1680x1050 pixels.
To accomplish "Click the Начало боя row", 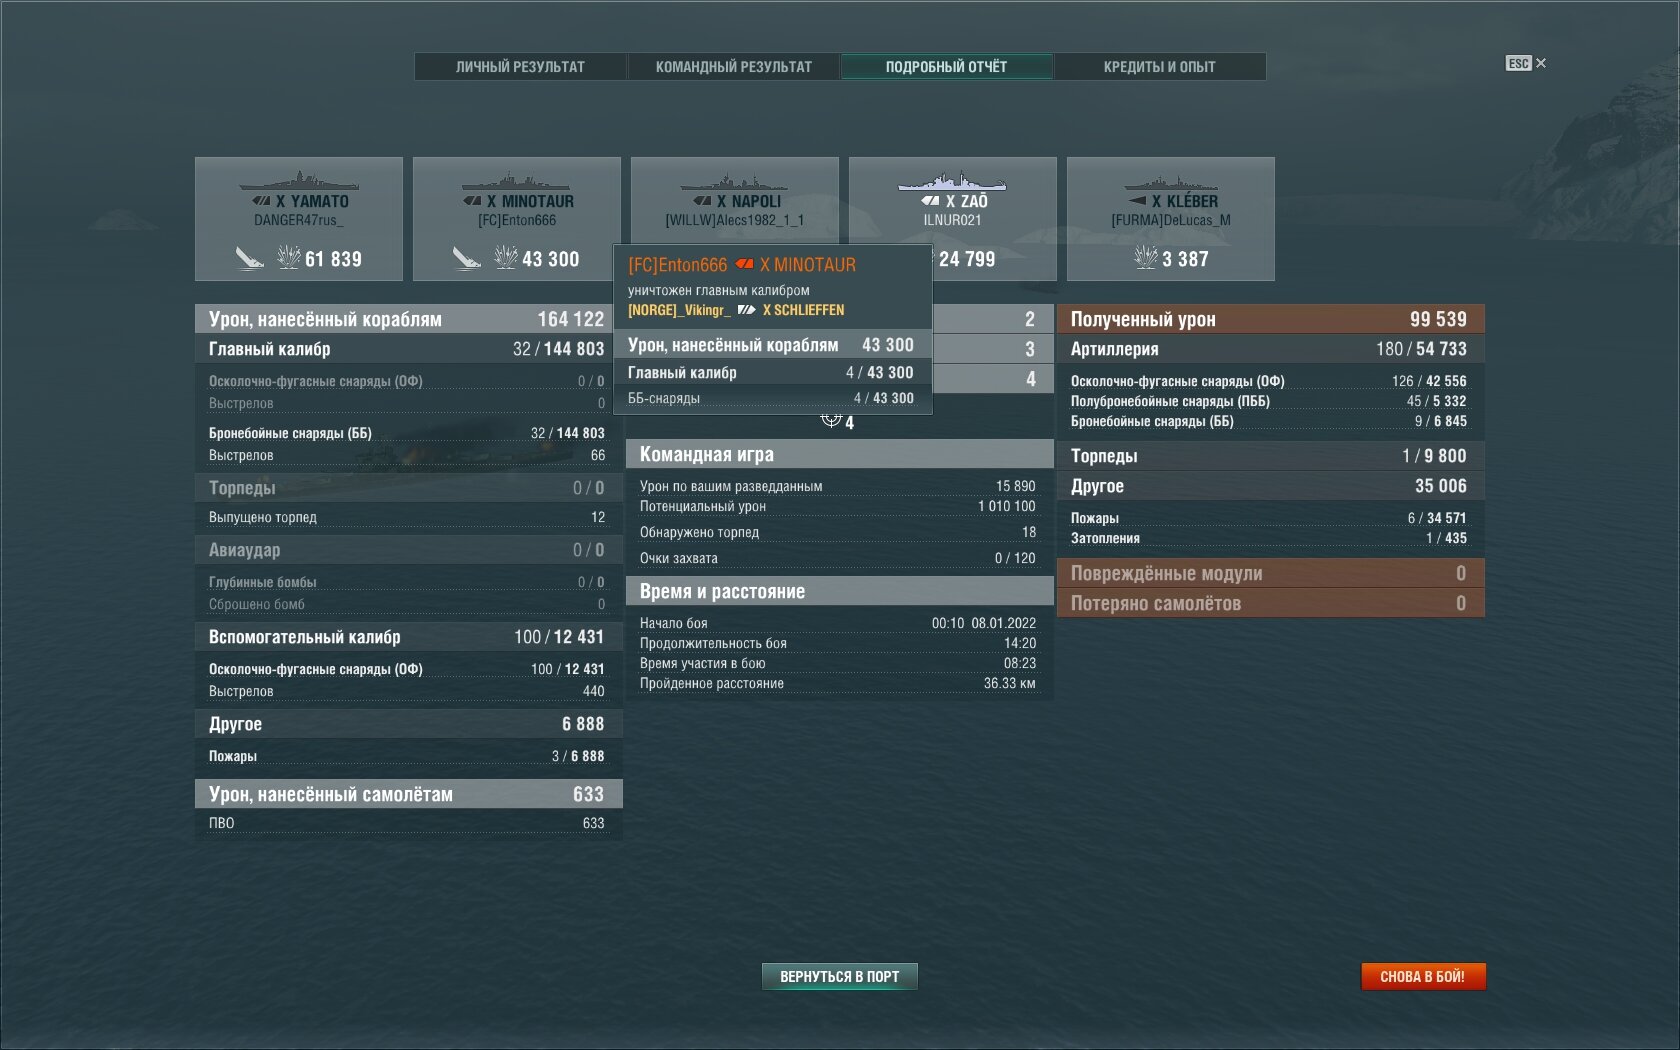I will pos(838,623).
